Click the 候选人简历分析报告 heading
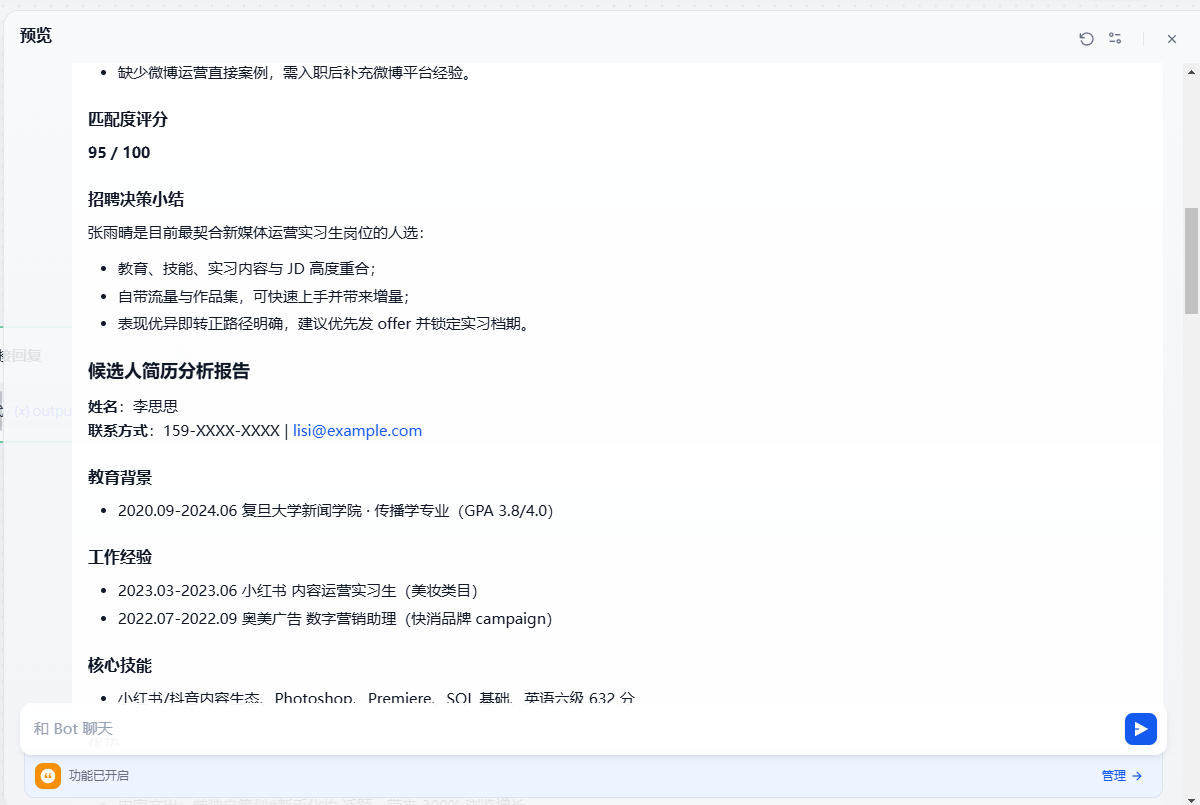1200x805 pixels. coord(169,371)
